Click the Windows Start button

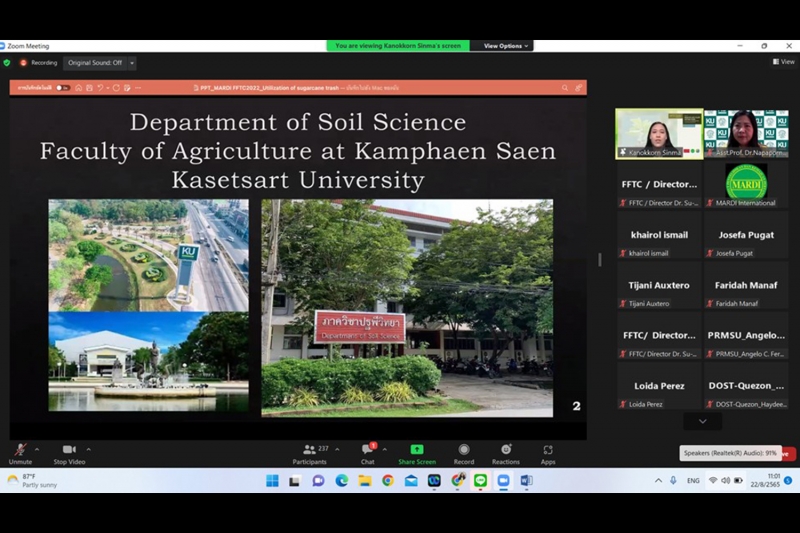[272, 481]
